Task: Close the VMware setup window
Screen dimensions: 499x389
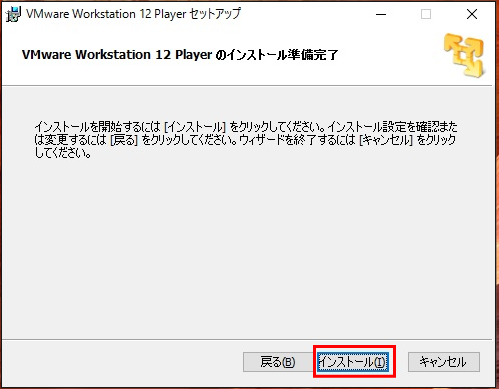Action: pyautogui.click(x=472, y=14)
